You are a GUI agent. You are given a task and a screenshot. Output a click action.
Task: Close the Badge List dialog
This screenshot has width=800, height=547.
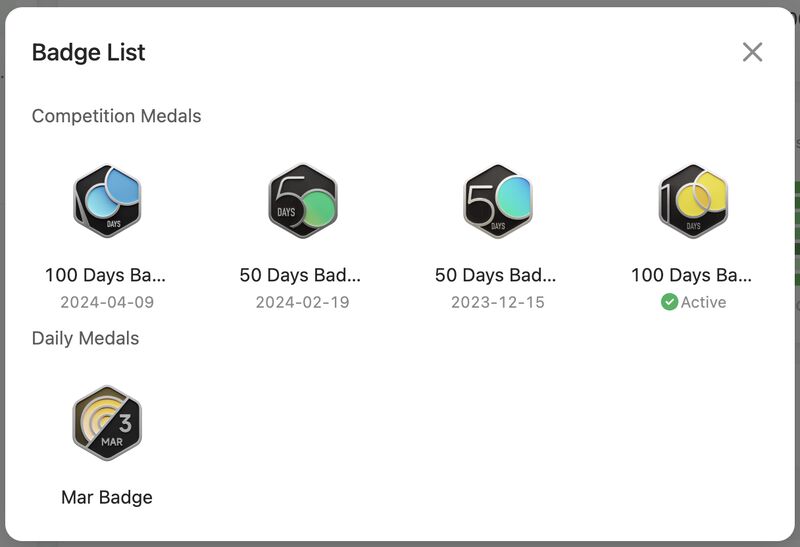pos(752,52)
